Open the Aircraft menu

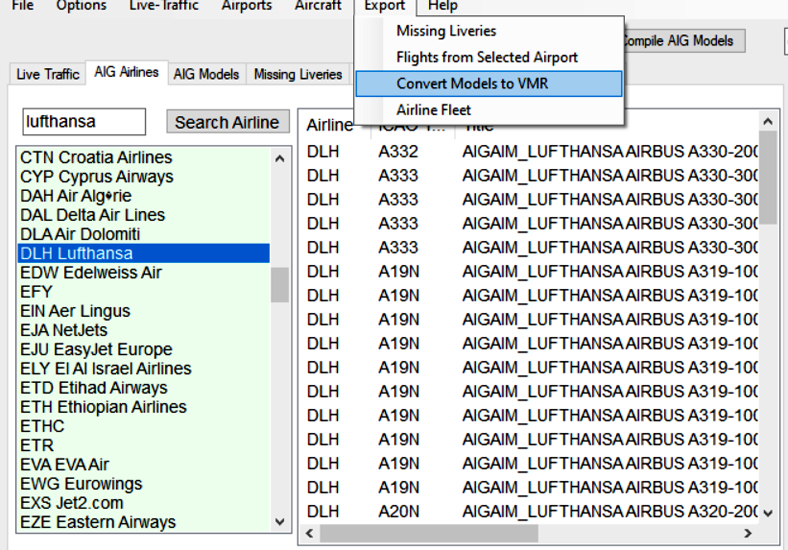[318, 6]
